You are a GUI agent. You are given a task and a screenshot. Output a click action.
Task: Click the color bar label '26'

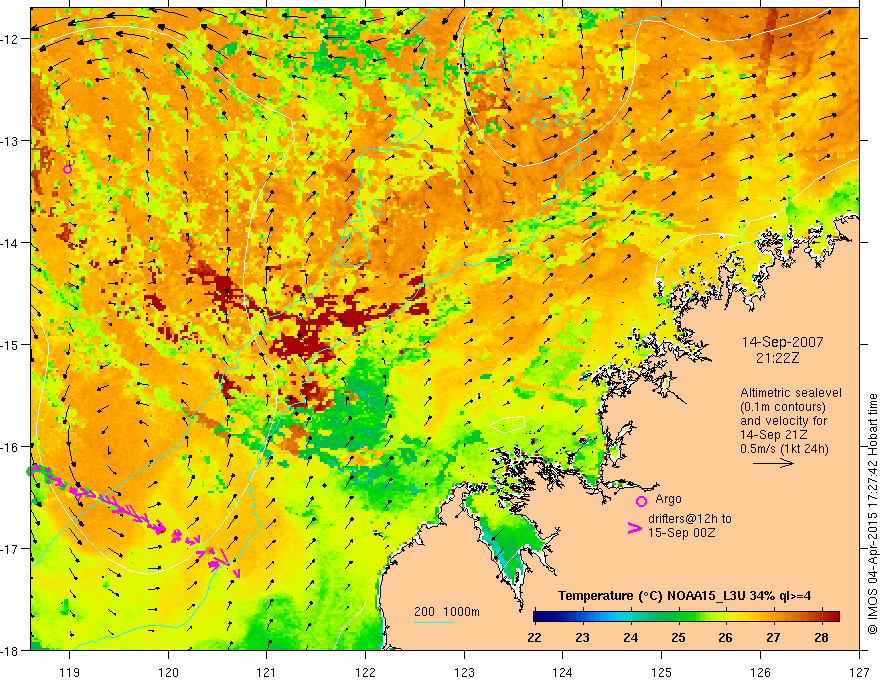726,637
